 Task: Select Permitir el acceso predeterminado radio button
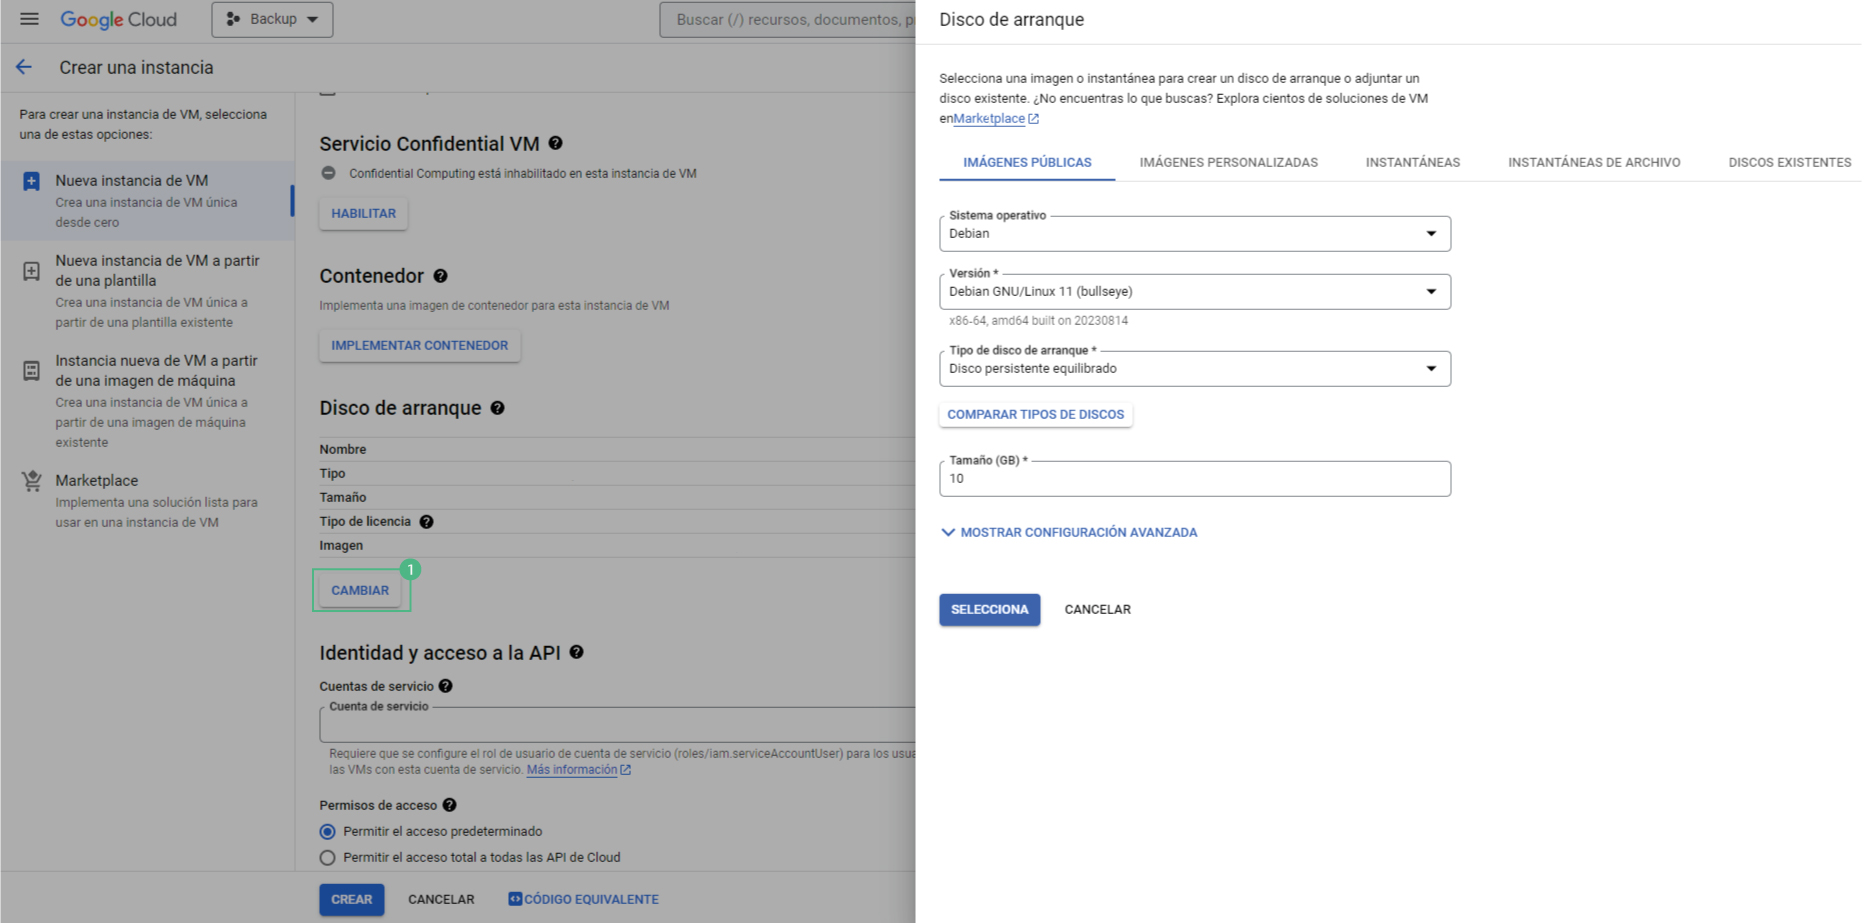tap(328, 832)
